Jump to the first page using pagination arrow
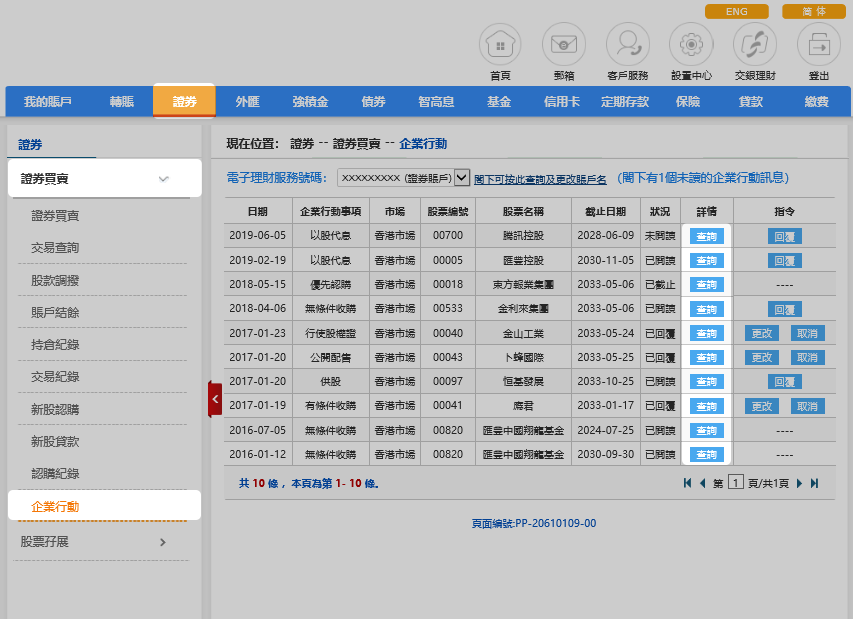This screenshot has width=853, height=619. pos(687,483)
